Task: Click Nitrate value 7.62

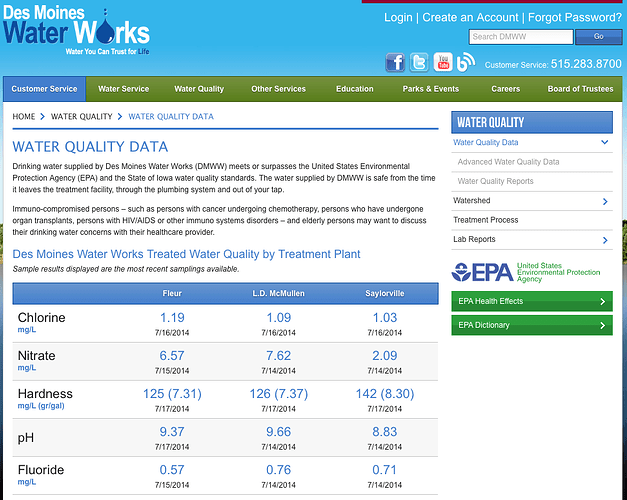Action: coord(279,356)
